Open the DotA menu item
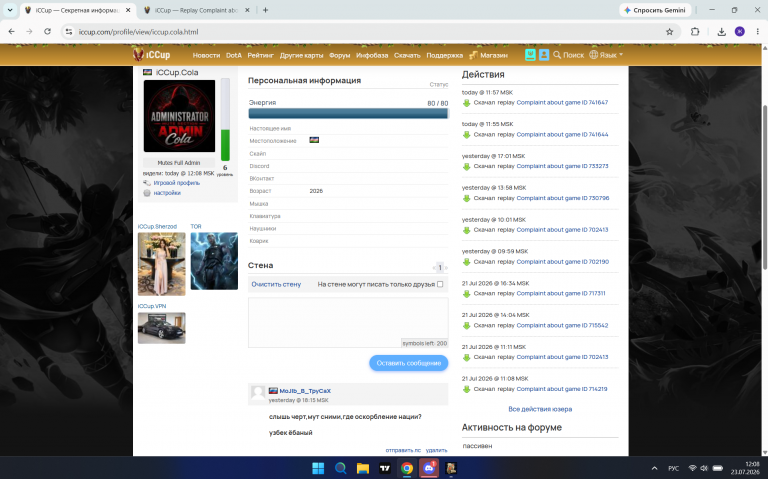The height and width of the screenshot is (479, 768). point(234,55)
